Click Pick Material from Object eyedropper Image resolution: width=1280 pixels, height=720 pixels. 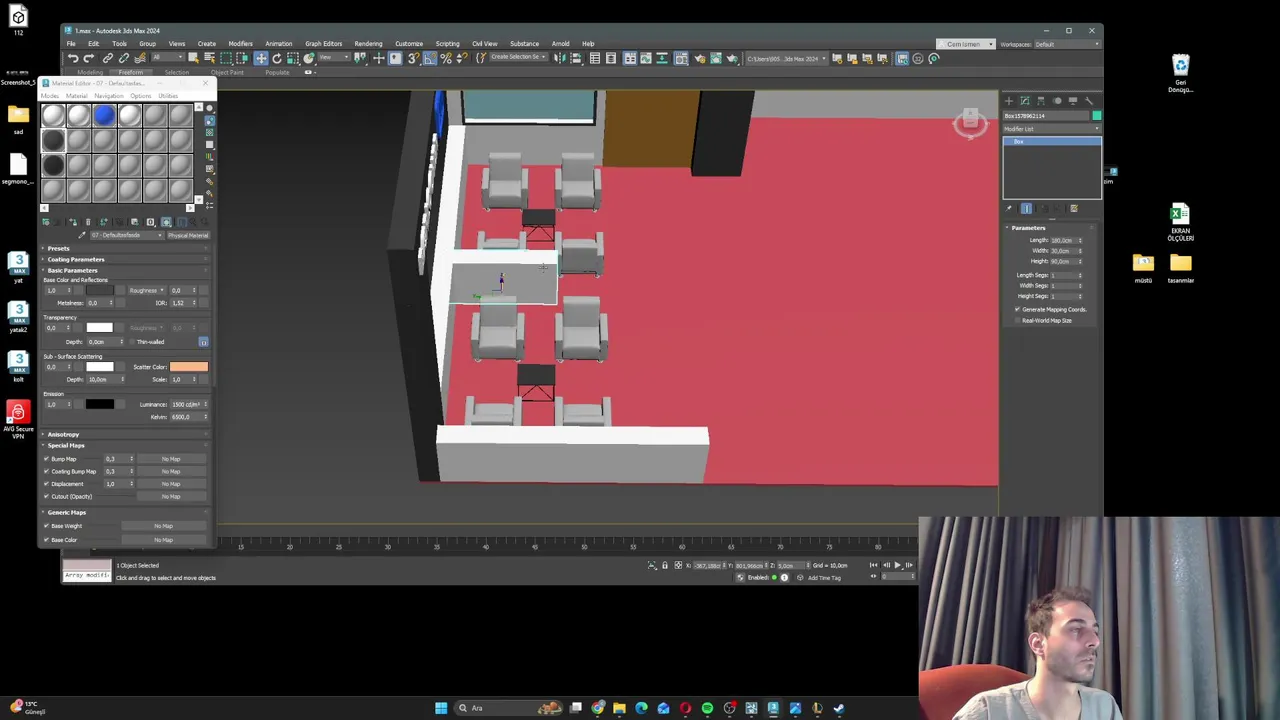pos(82,235)
